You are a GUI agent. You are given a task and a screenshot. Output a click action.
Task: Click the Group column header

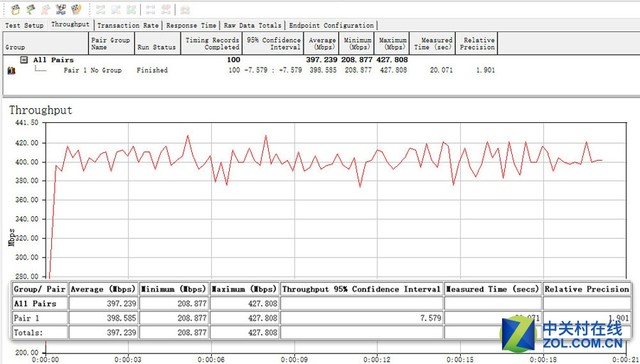[x=46, y=43]
